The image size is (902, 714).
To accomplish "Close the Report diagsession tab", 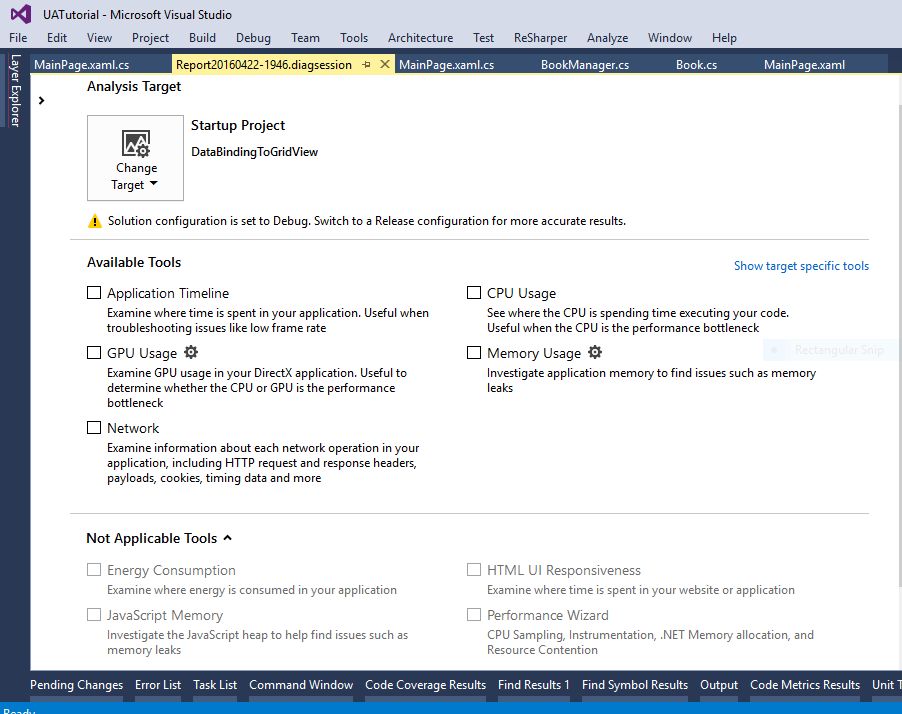I will (385, 65).
